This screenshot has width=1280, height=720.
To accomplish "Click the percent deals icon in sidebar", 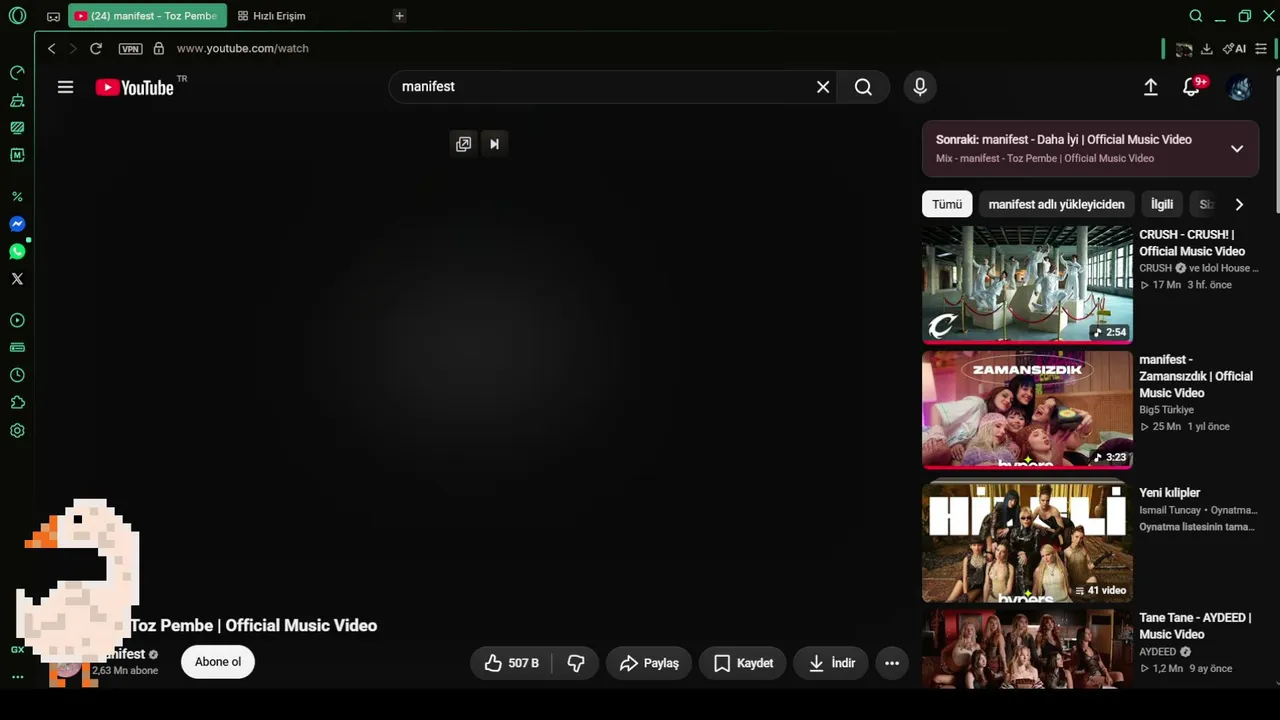I will point(17,197).
